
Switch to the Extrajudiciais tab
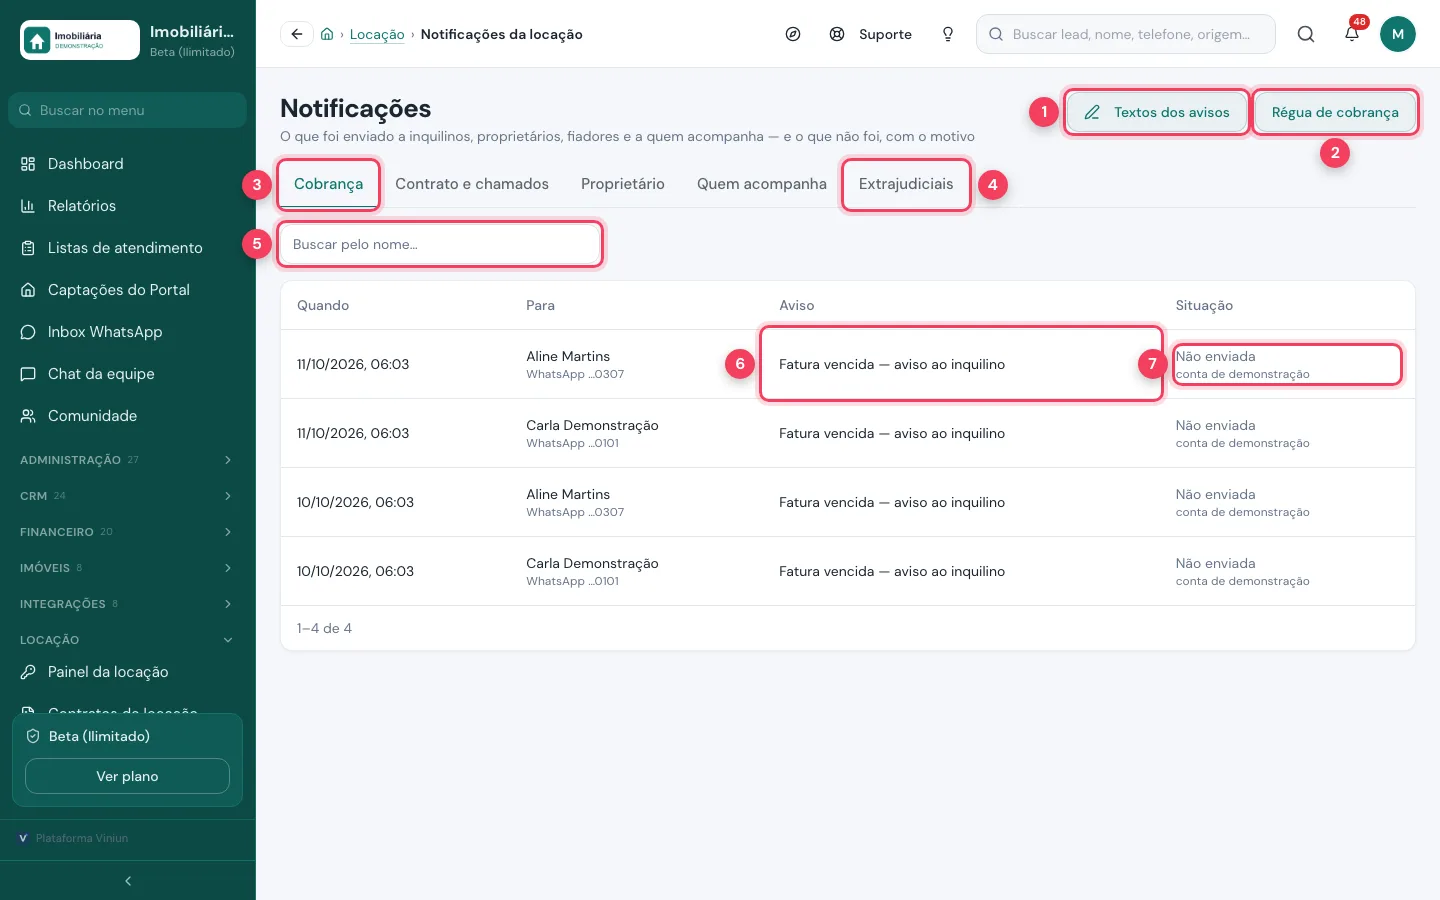pyautogui.click(x=906, y=184)
